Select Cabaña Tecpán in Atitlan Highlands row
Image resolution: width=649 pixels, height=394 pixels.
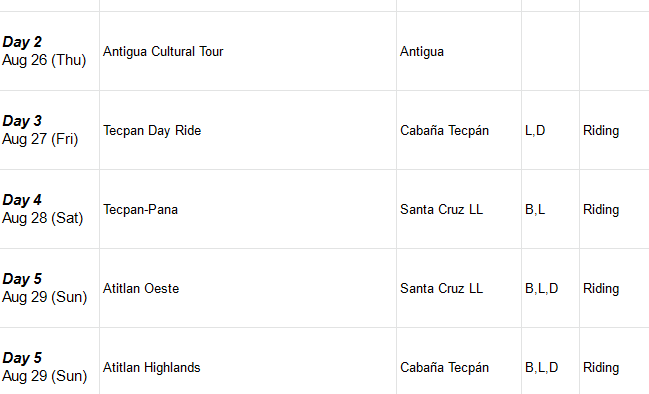[x=459, y=361]
